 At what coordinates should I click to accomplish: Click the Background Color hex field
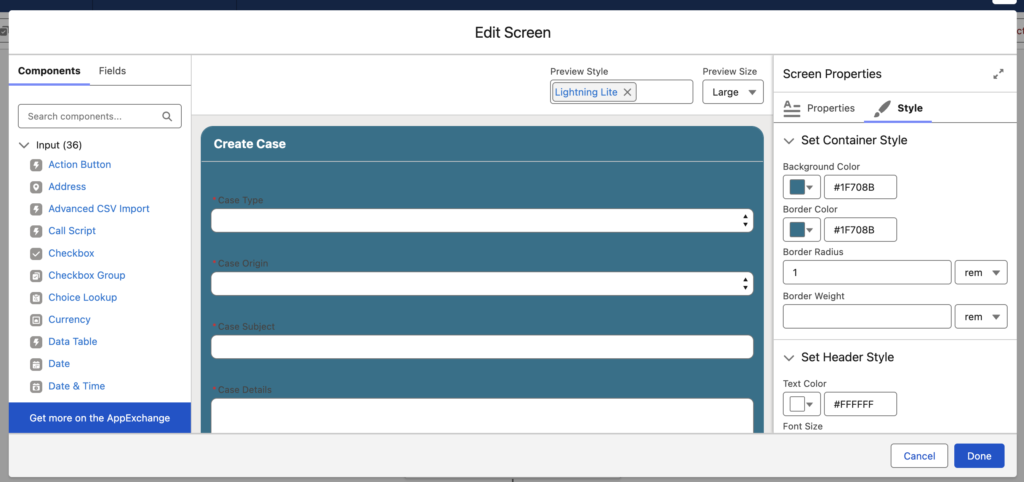point(860,187)
